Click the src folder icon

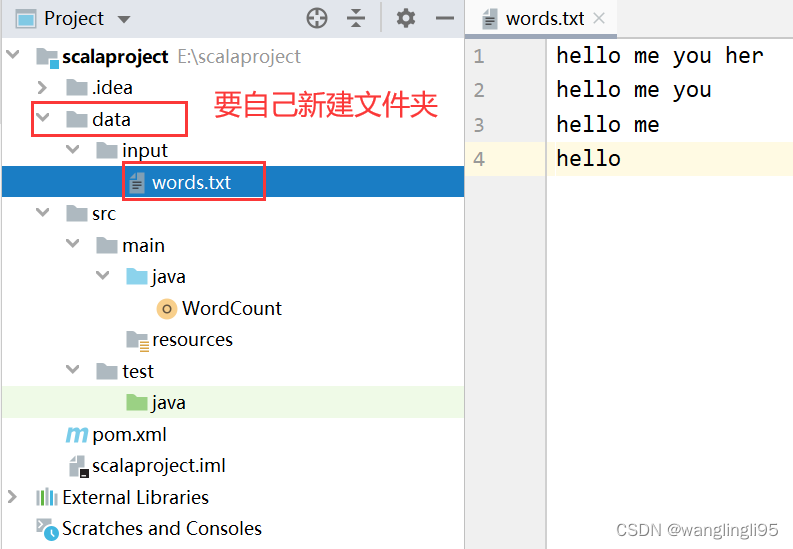(x=77, y=213)
